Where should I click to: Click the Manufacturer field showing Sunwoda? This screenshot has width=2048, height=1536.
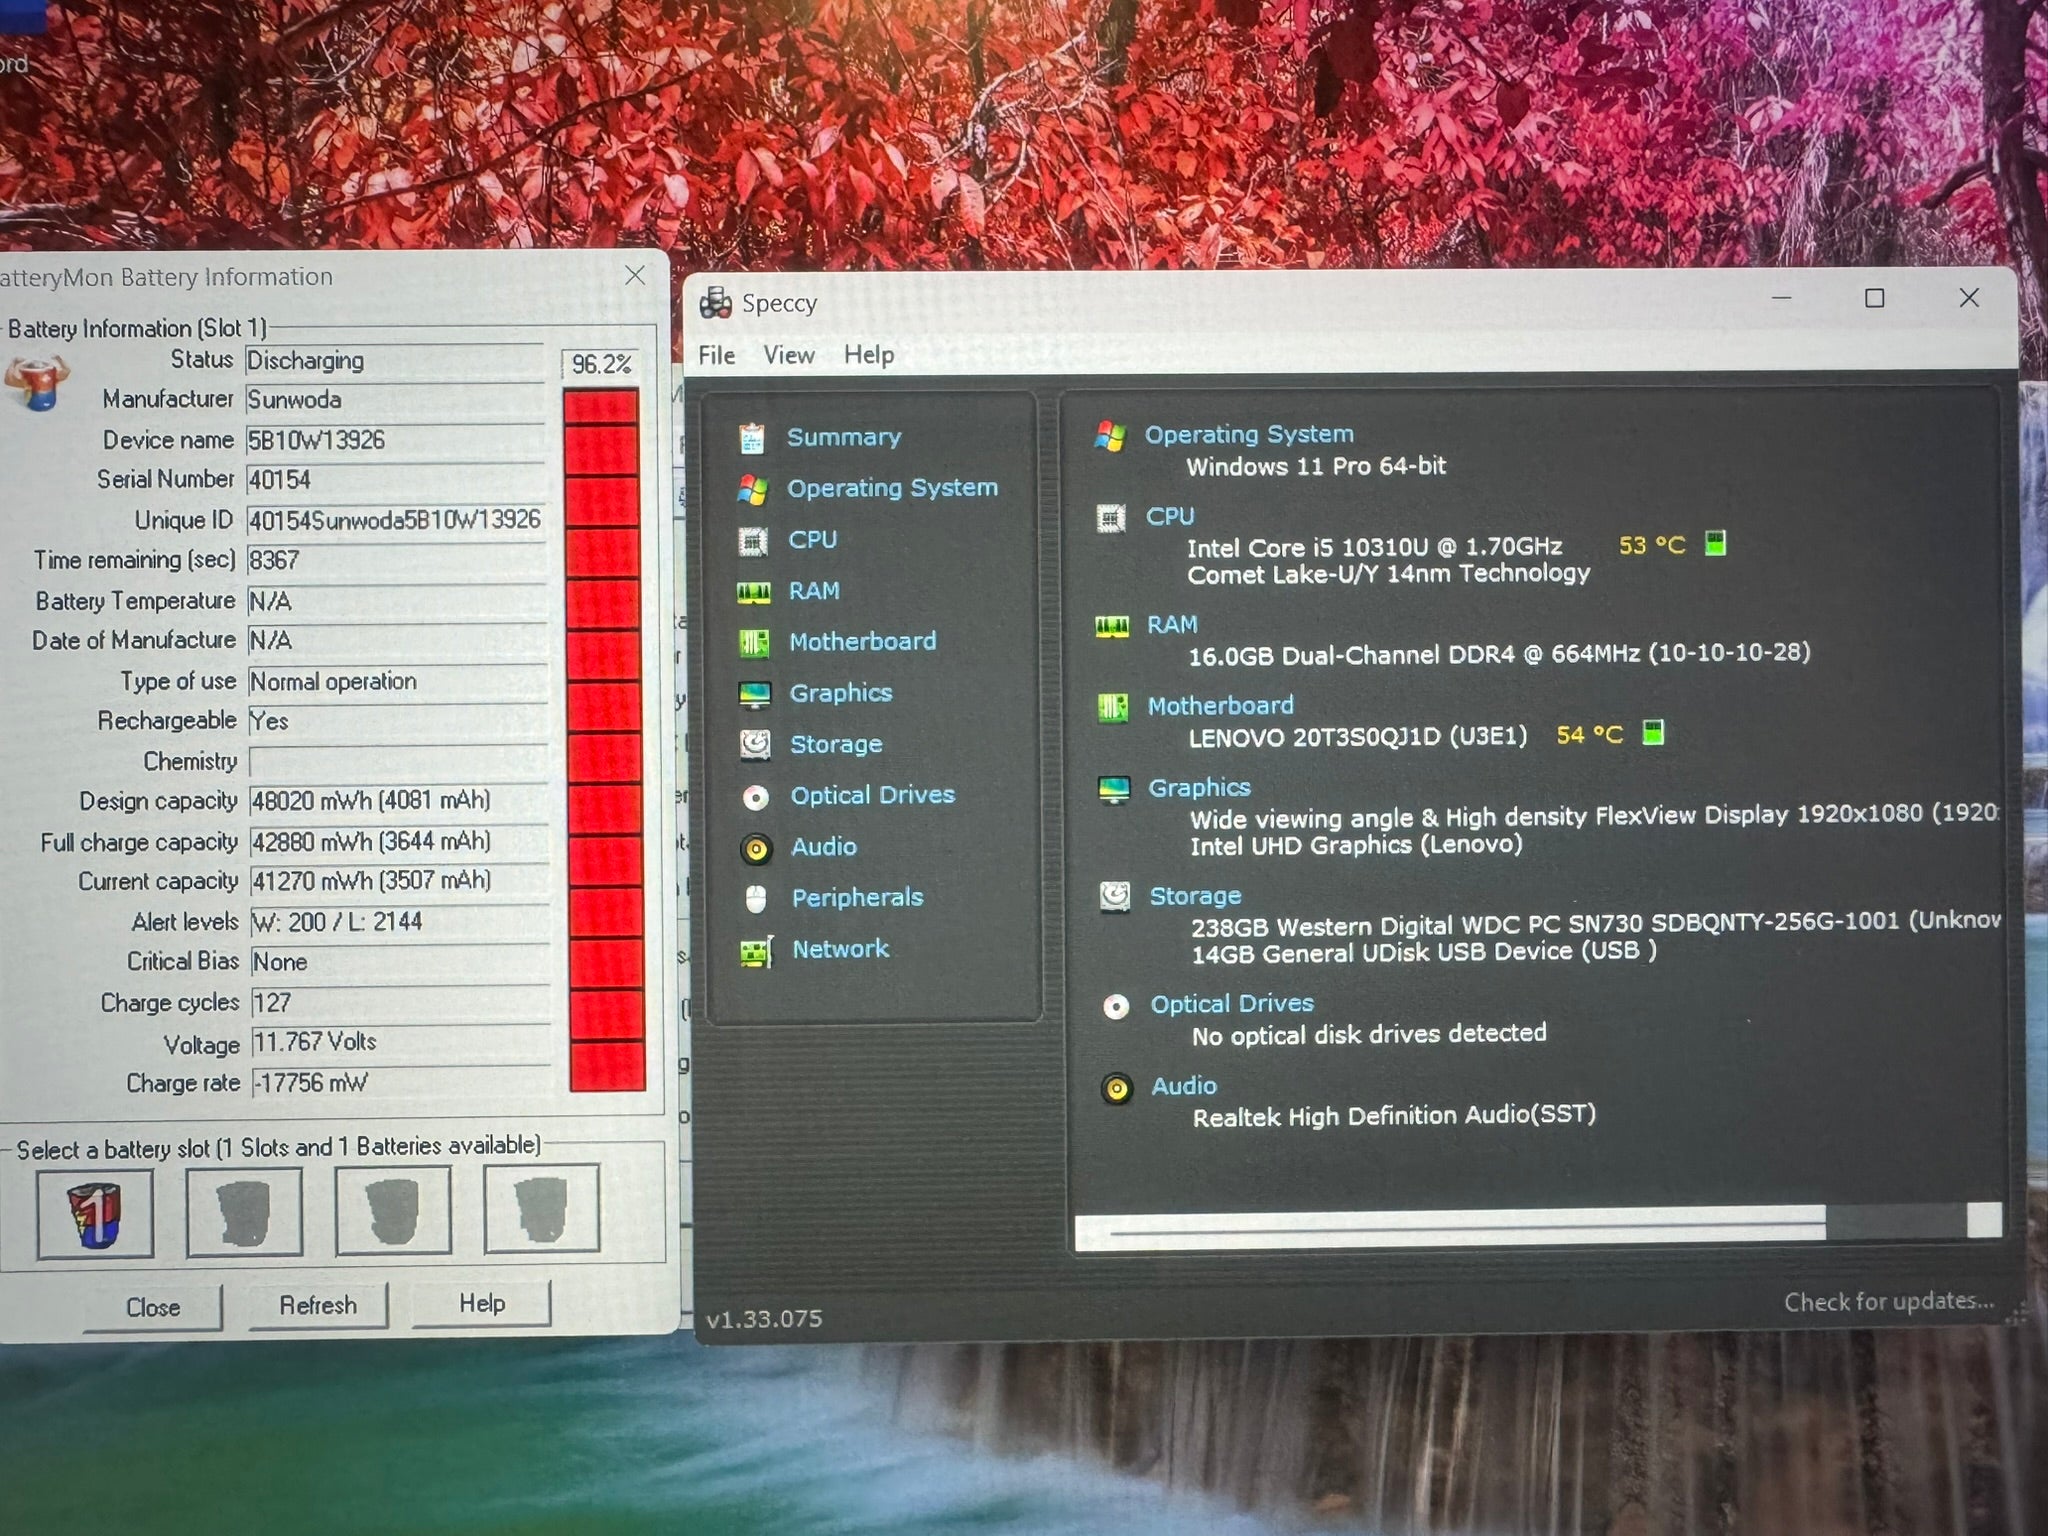pos(395,400)
